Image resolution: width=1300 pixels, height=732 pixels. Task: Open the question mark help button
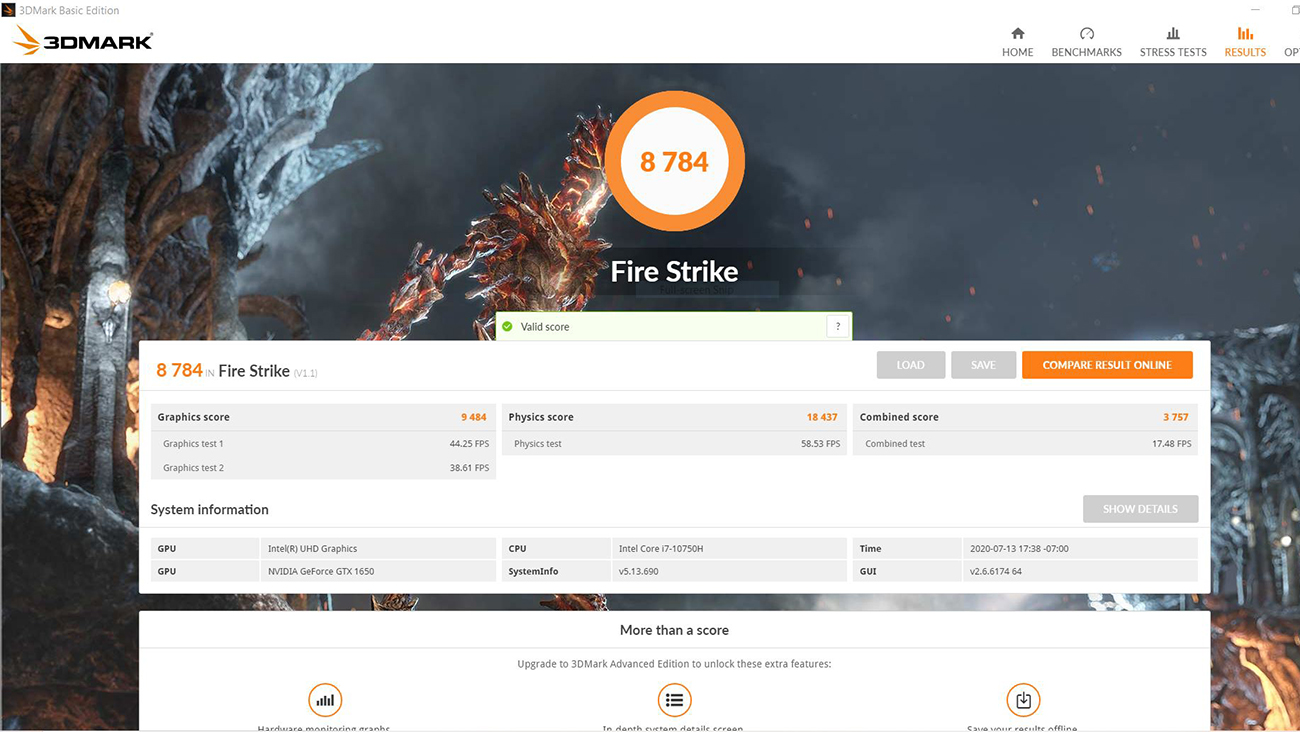pos(838,326)
